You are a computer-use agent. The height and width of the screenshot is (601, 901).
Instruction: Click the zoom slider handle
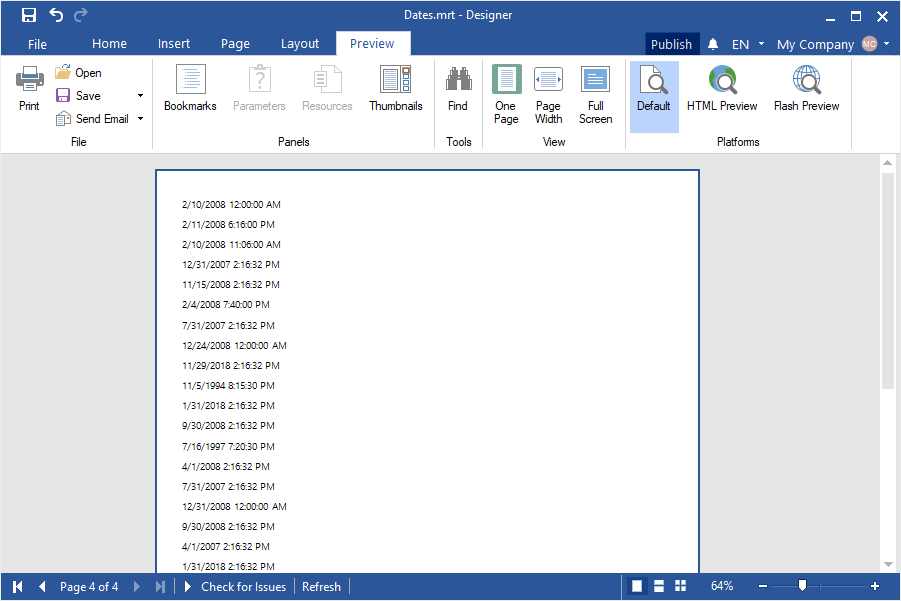tap(802, 586)
